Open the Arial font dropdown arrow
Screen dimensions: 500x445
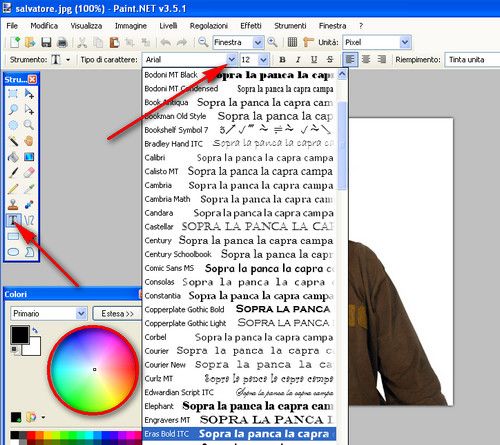coord(231,60)
